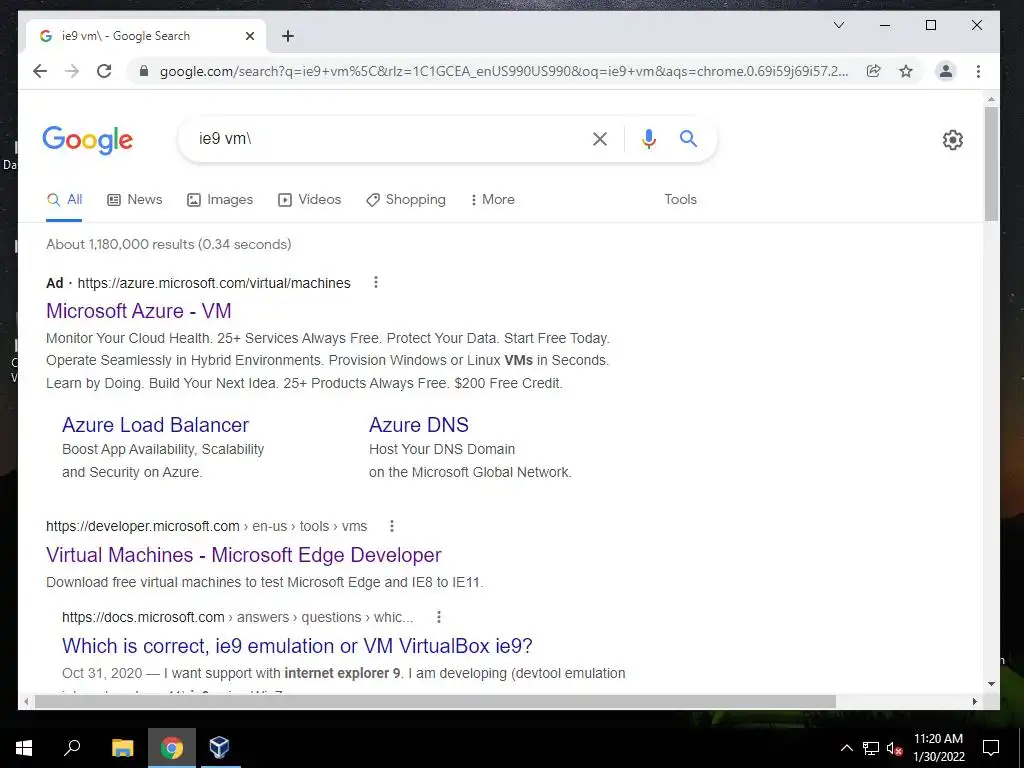The height and width of the screenshot is (768, 1024).
Task: Show hidden system tray icons
Action: [x=846, y=748]
